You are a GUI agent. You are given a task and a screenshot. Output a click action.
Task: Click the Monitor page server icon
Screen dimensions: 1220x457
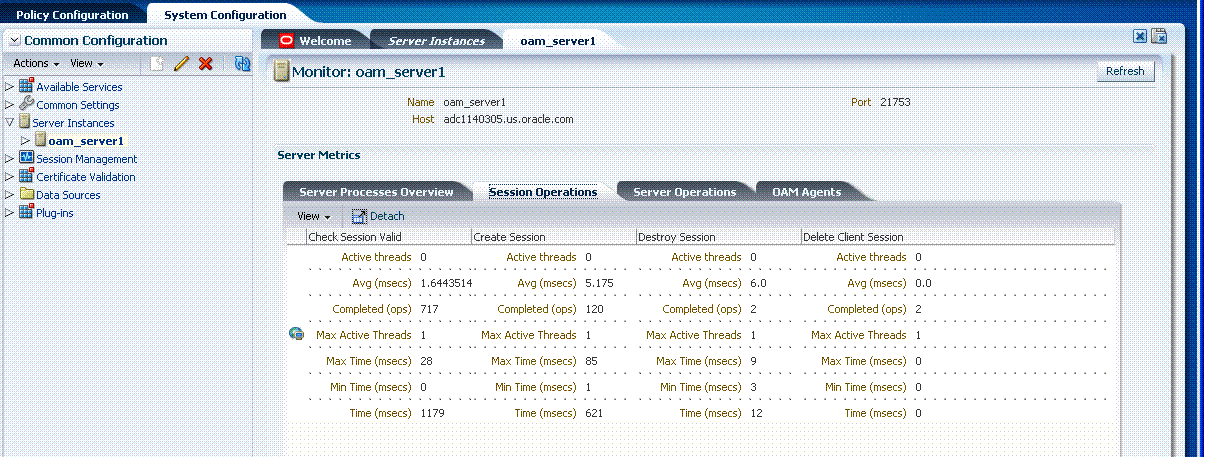tap(281, 71)
